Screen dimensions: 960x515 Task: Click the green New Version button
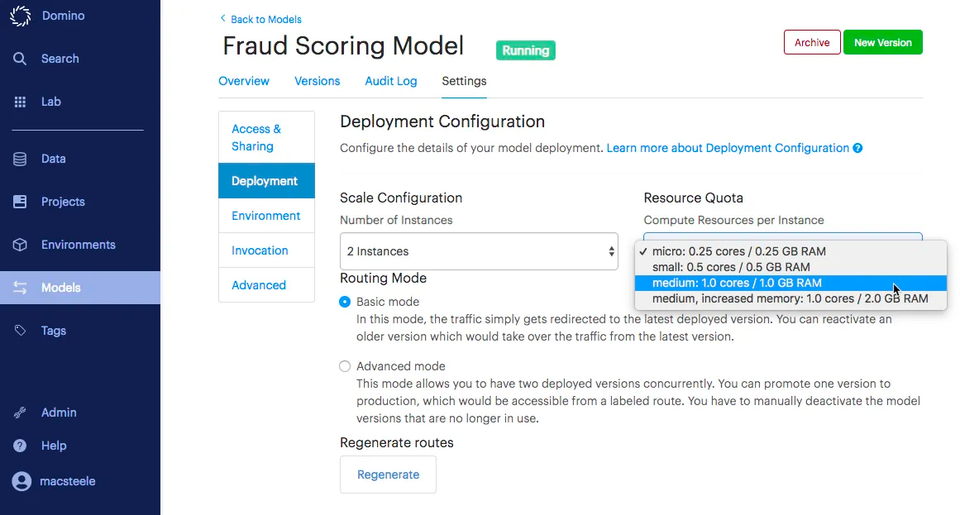pyautogui.click(x=882, y=43)
